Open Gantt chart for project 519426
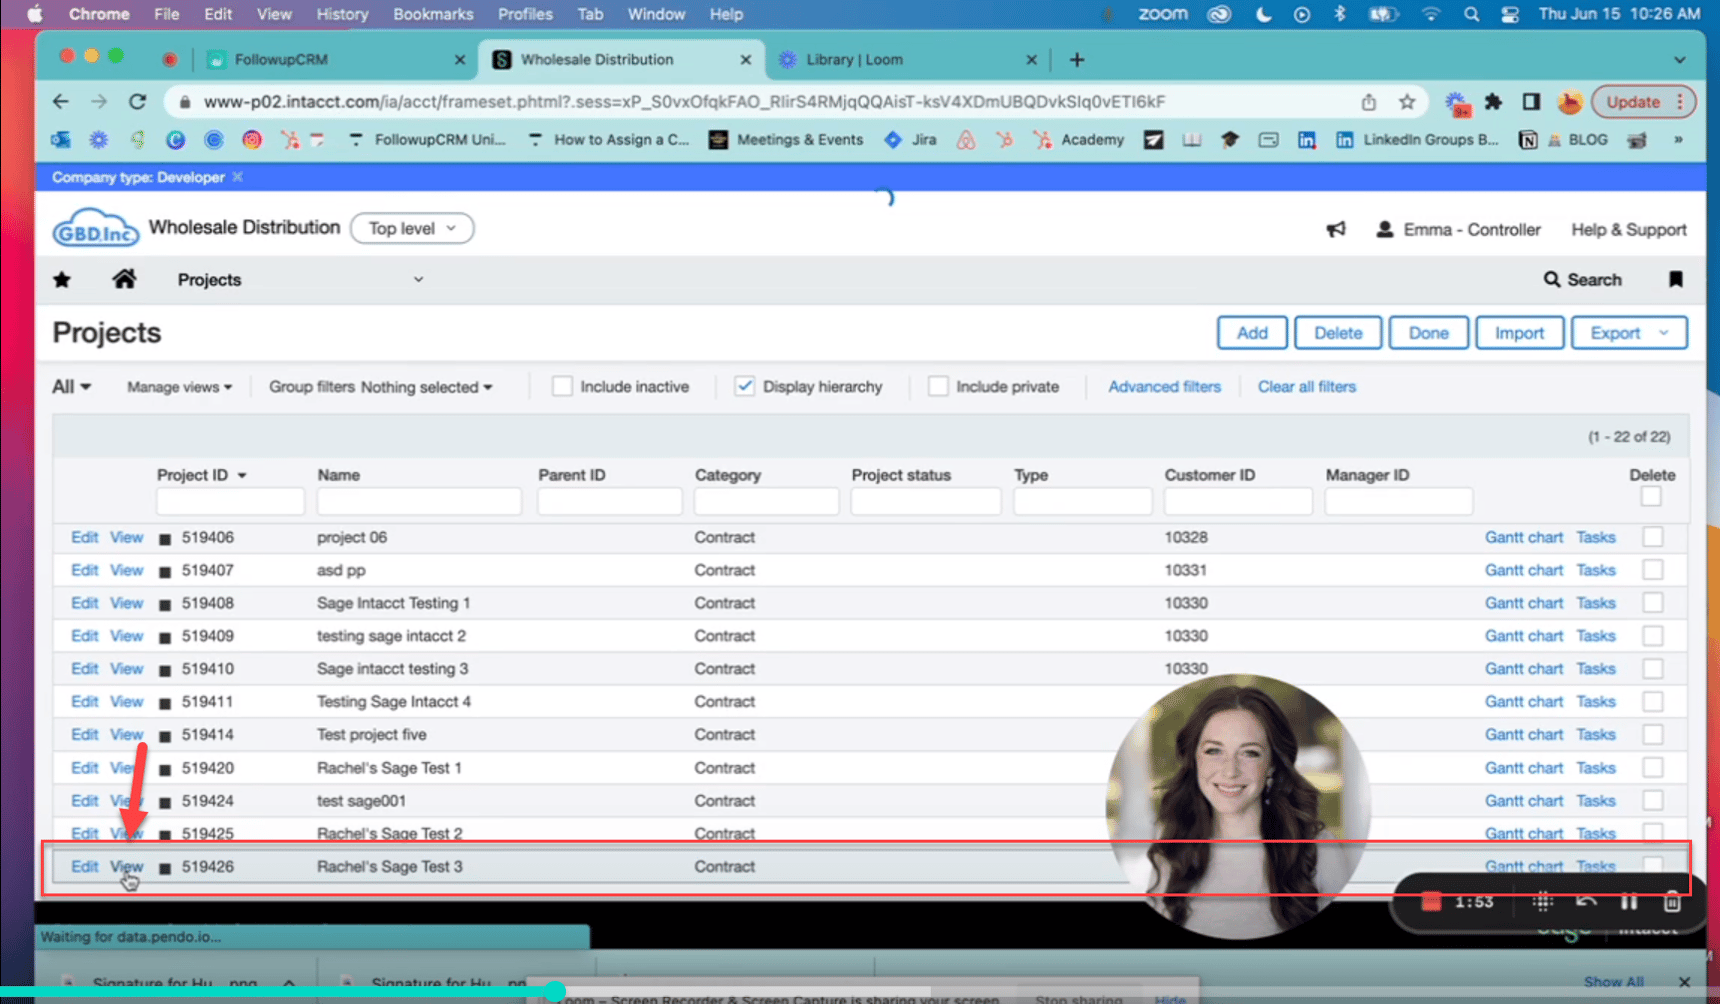Screen dimensions: 1720x1004 click(x=1523, y=866)
